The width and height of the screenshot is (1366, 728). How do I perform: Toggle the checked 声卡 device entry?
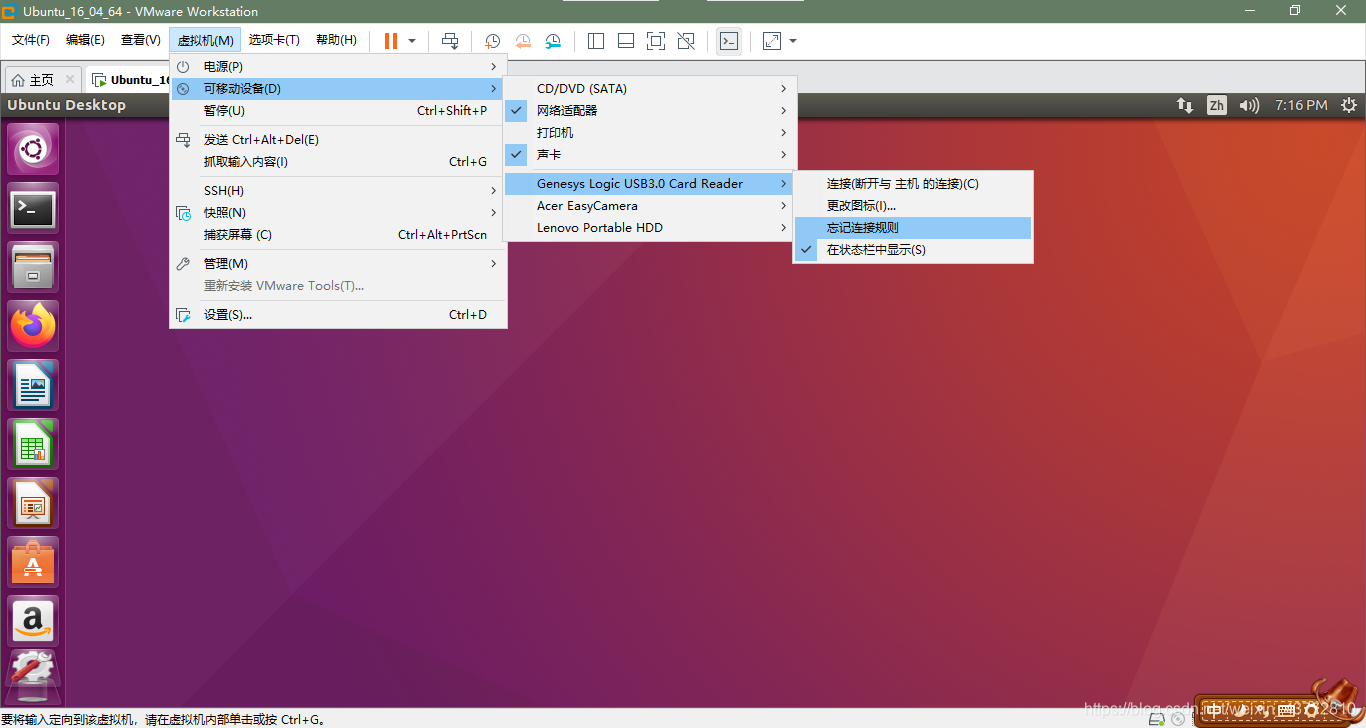click(x=650, y=155)
